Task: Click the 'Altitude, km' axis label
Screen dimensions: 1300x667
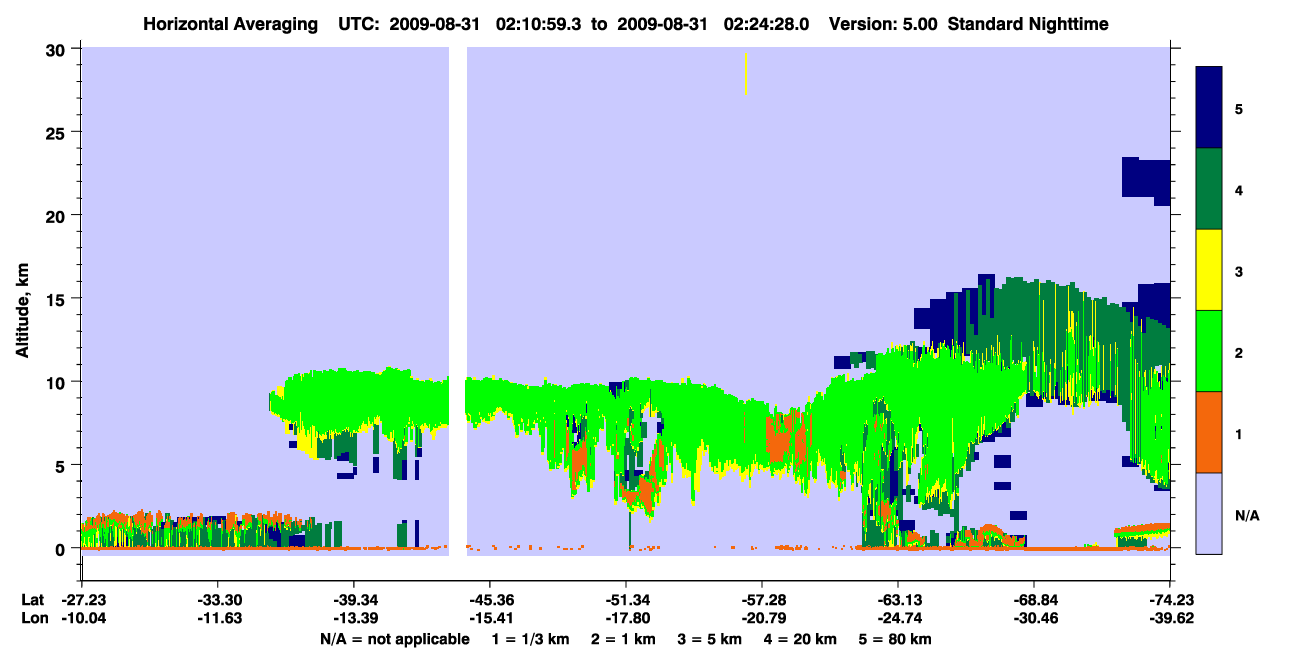Action: point(22,312)
